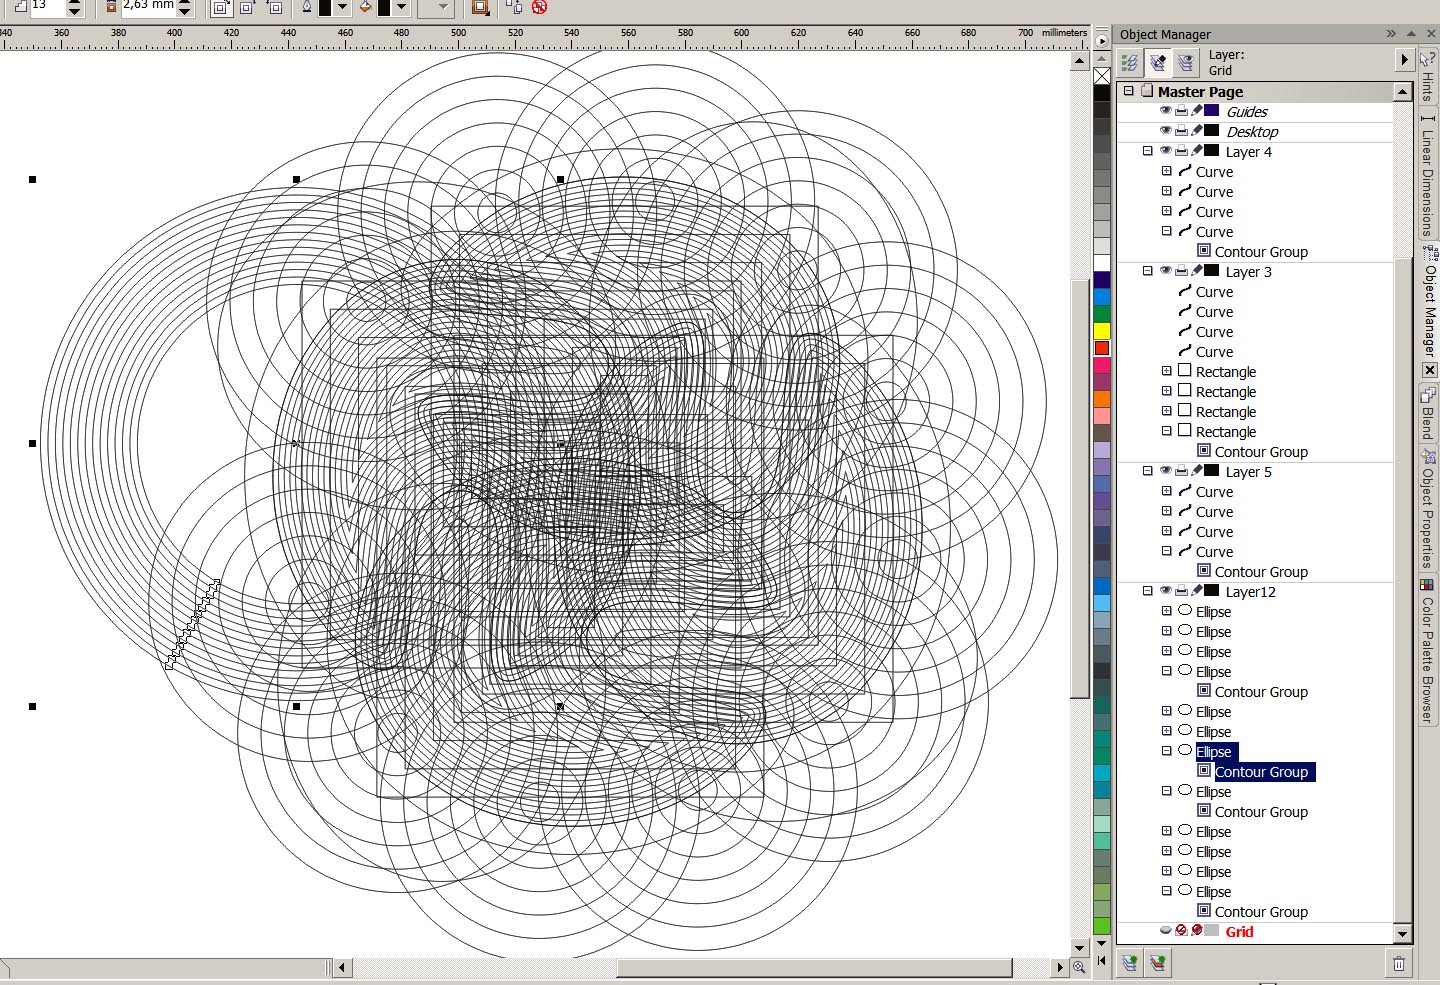Viewport: 1440px width, 985px height.
Task: Open Layer Manager View button
Action: (x=1186, y=63)
